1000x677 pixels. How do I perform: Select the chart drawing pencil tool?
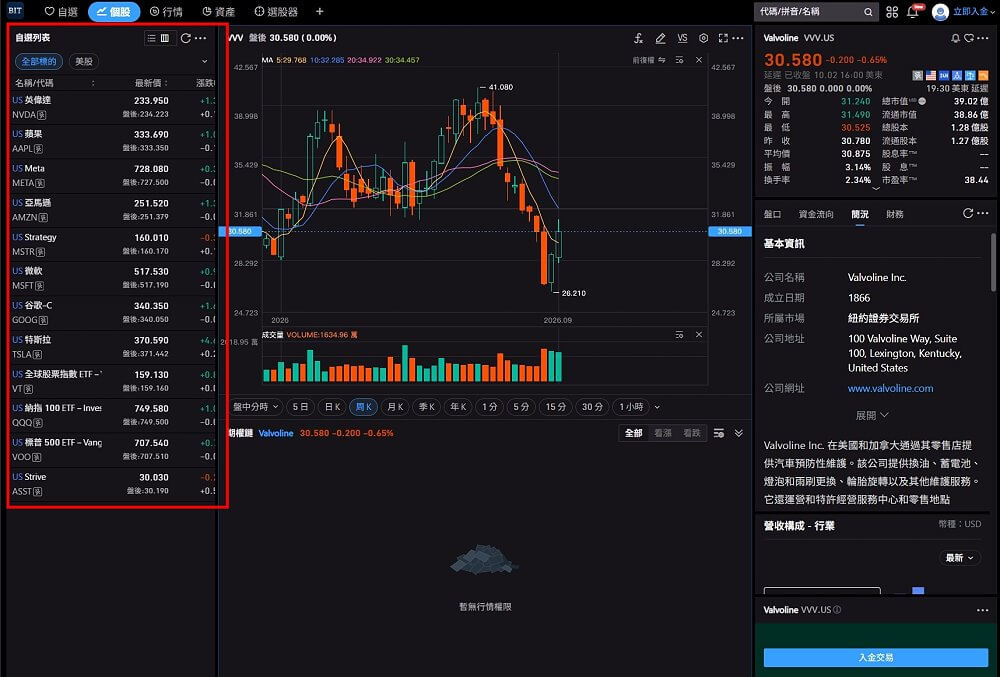[x=661, y=38]
